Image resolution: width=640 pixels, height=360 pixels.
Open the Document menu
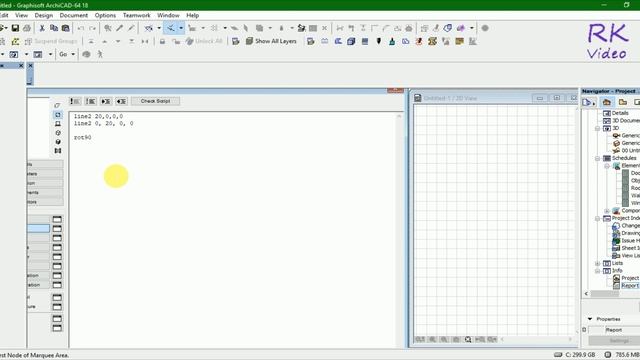[73, 15]
